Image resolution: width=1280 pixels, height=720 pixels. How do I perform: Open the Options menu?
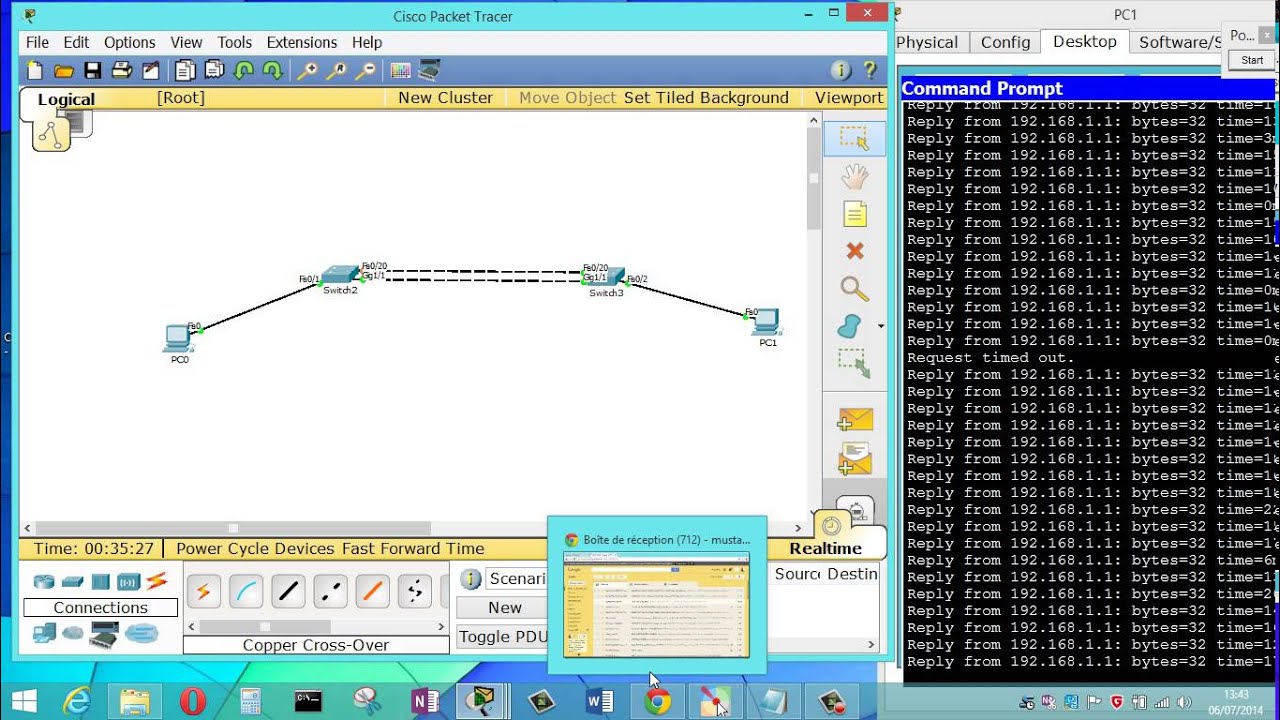[130, 42]
